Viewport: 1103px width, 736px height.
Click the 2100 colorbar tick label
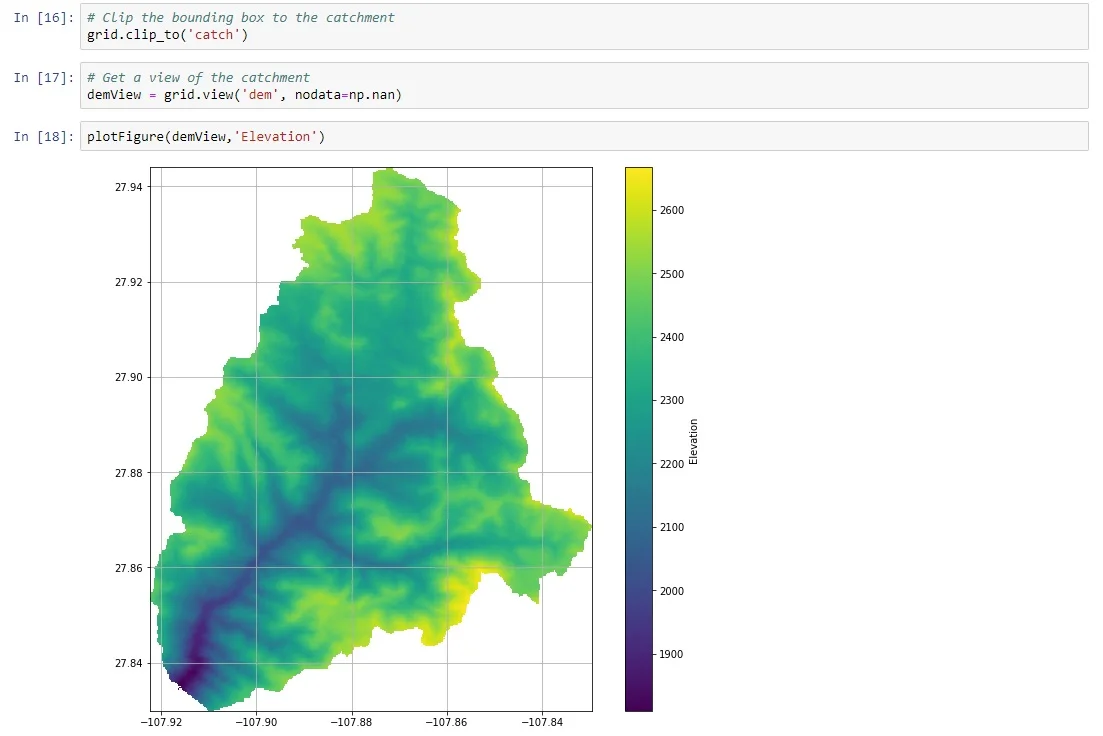coord(672,527)
